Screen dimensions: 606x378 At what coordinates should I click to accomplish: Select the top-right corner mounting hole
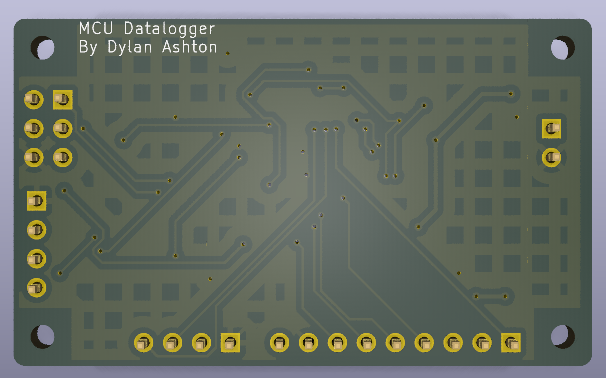click(x=562, y=48)
